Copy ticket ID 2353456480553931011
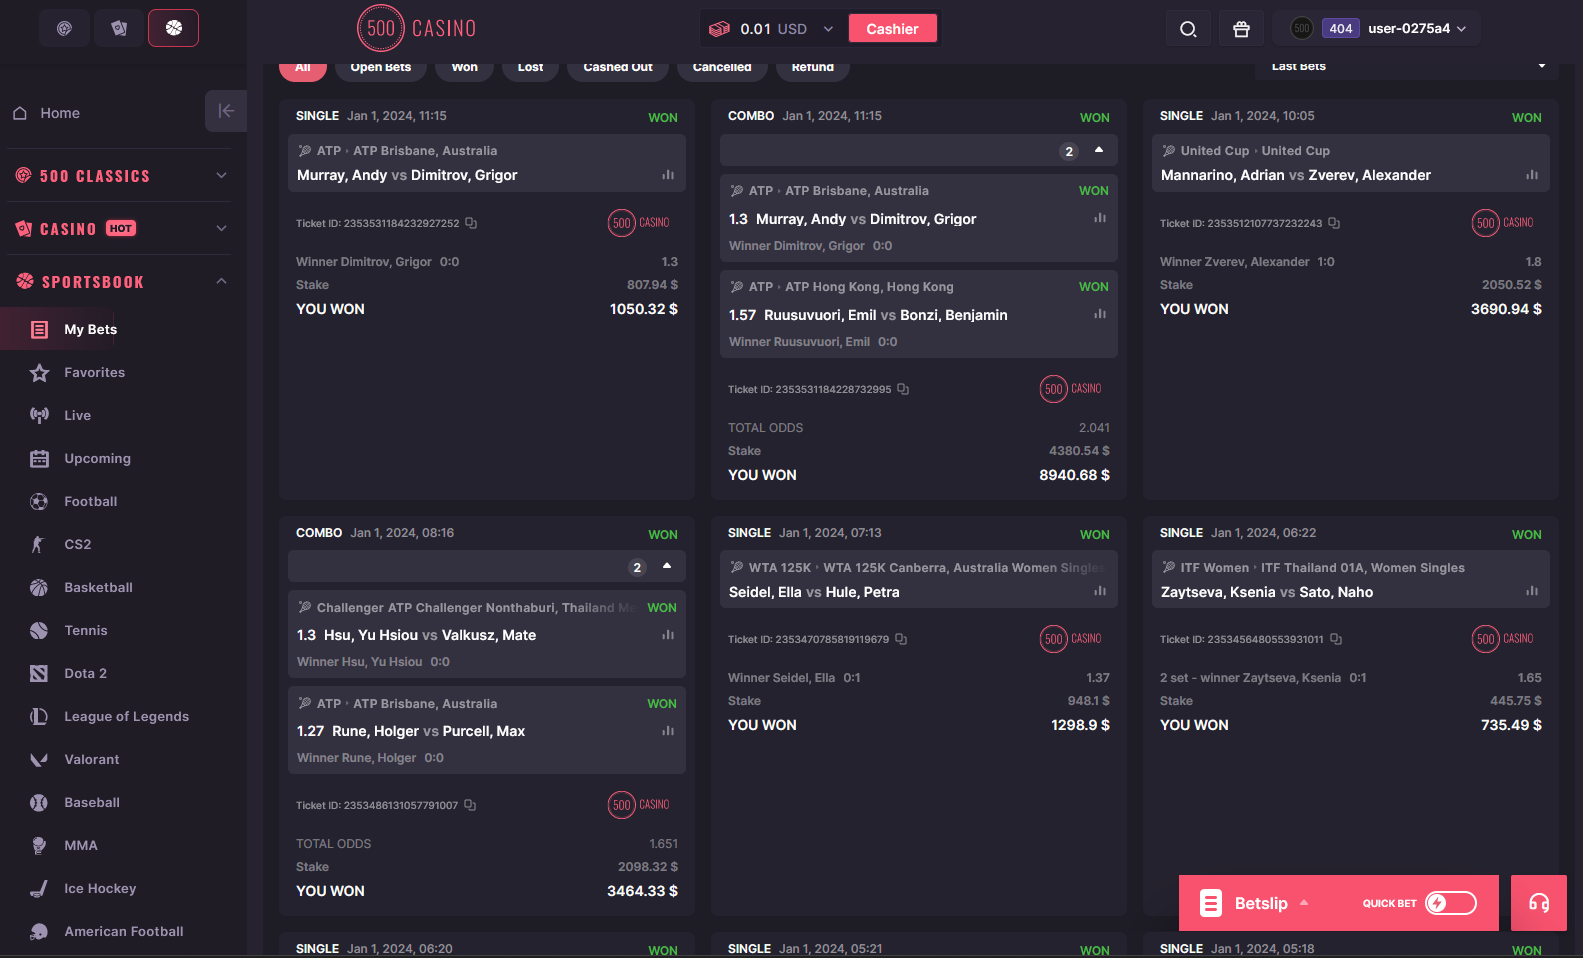The height and width of the screenshot is (958, 1583). [x=1336, y=639]
